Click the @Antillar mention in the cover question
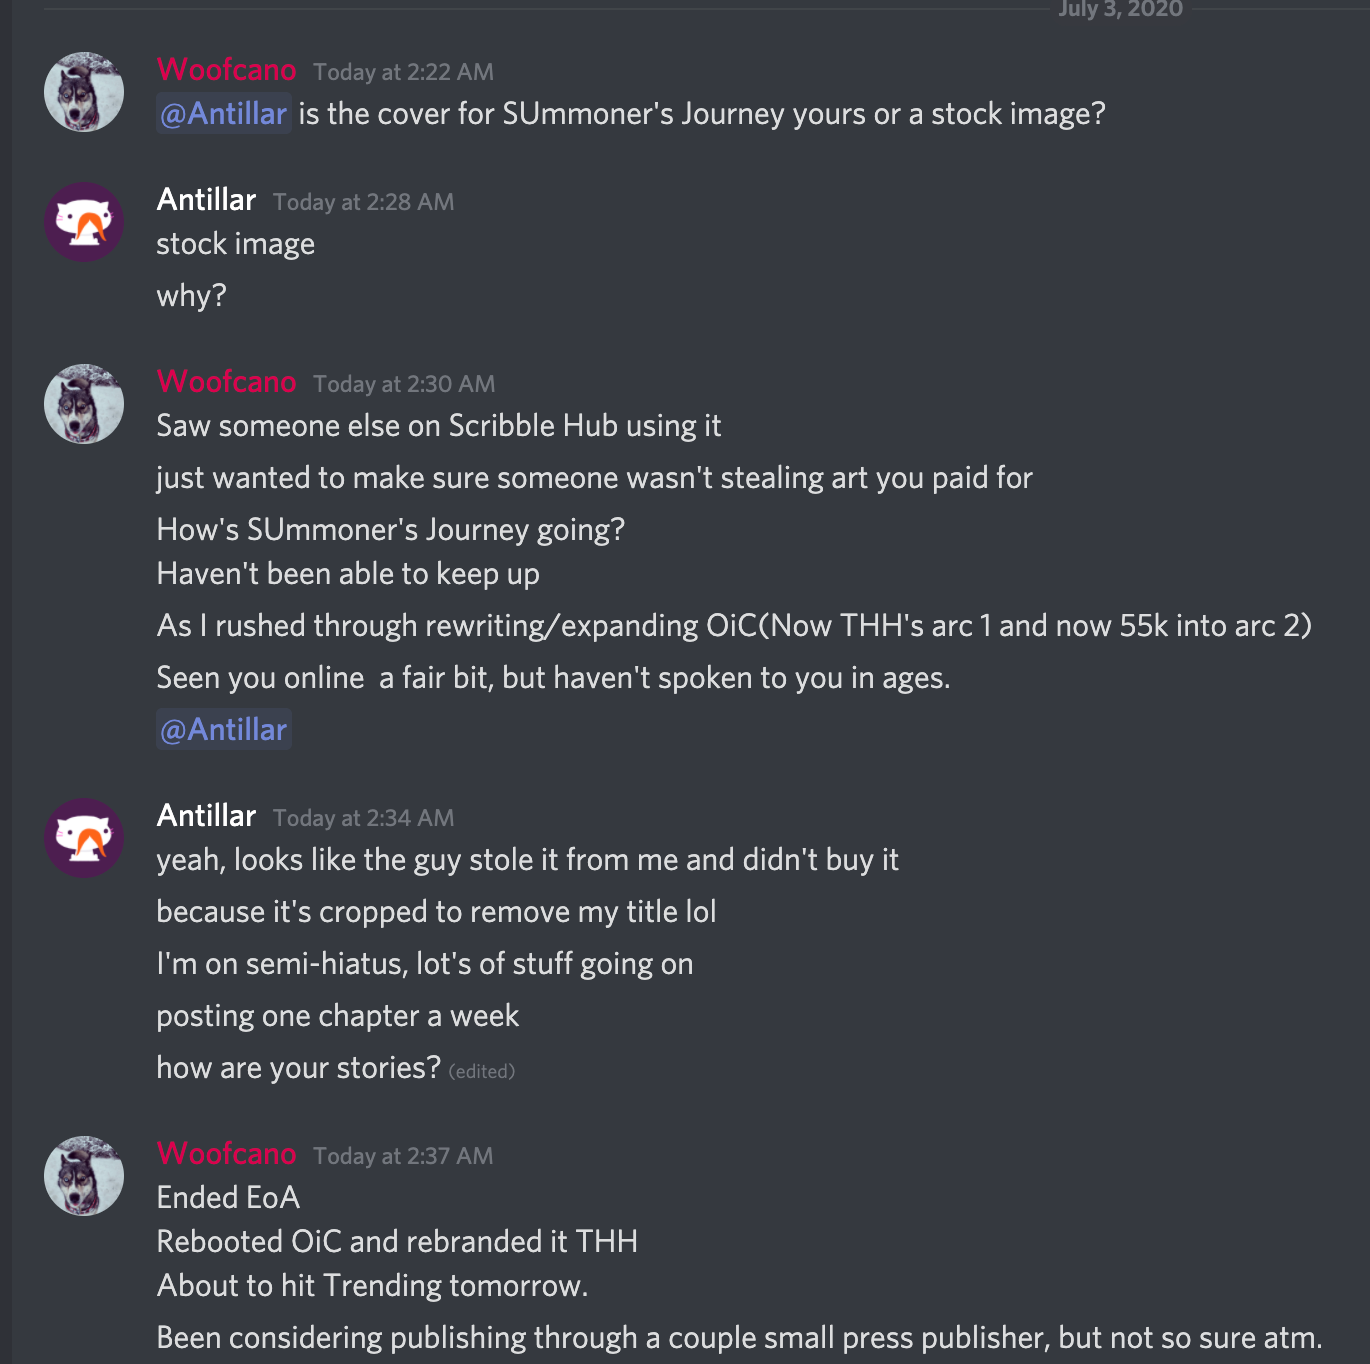The image size is (1370, 1364). (x=224, y=114)
